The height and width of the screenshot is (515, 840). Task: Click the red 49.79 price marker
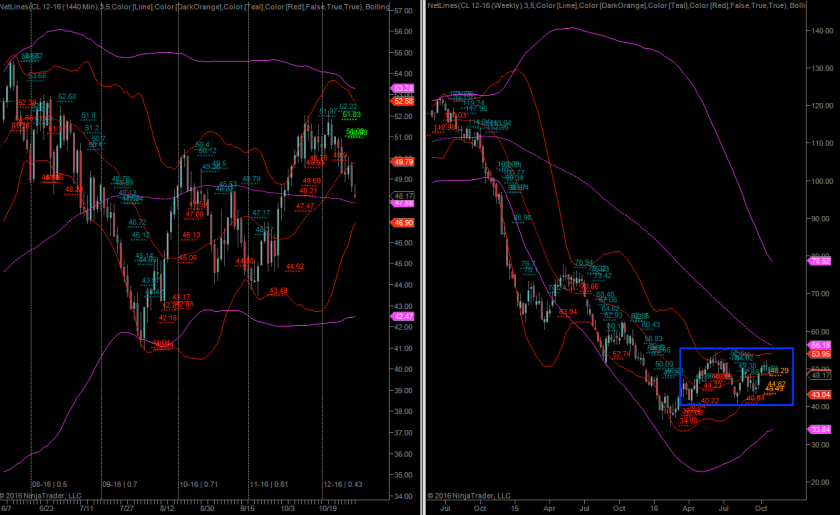[404, 162]
